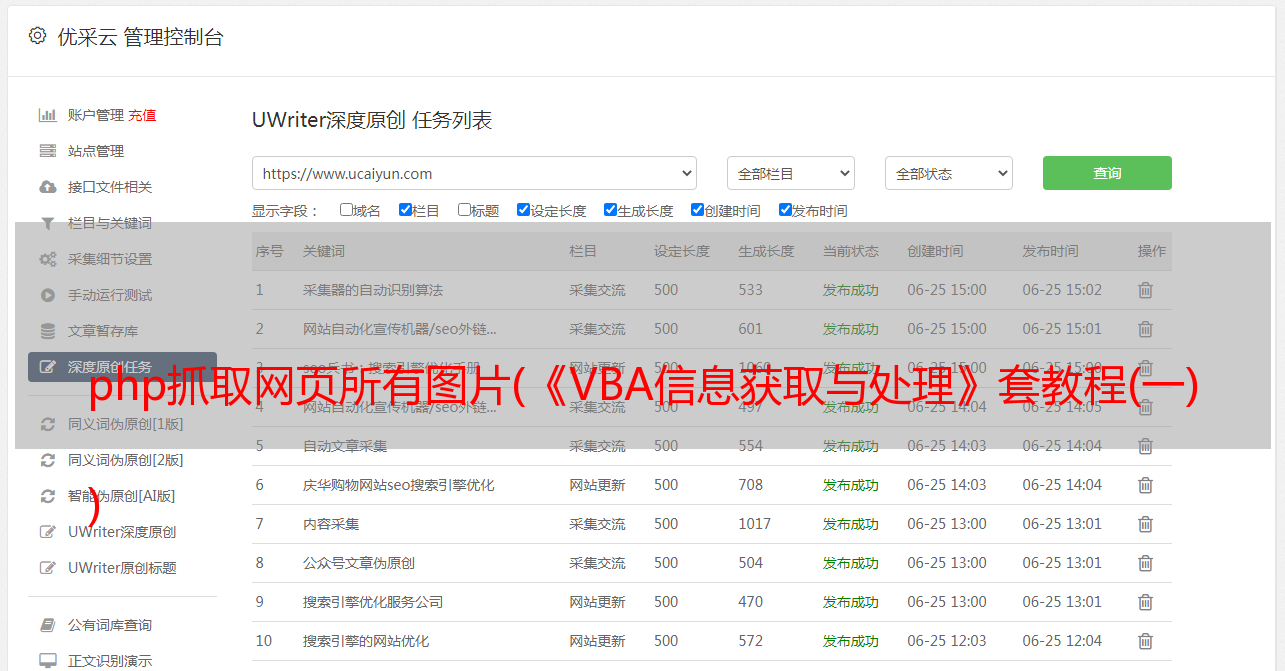Click the play icon for 手动运行测试

(47, 295)
